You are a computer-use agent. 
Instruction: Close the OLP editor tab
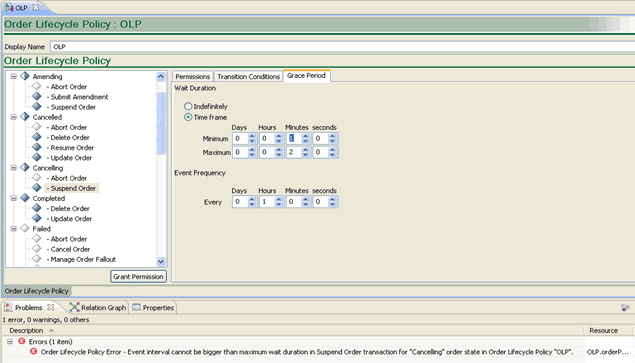pos(36,7)
